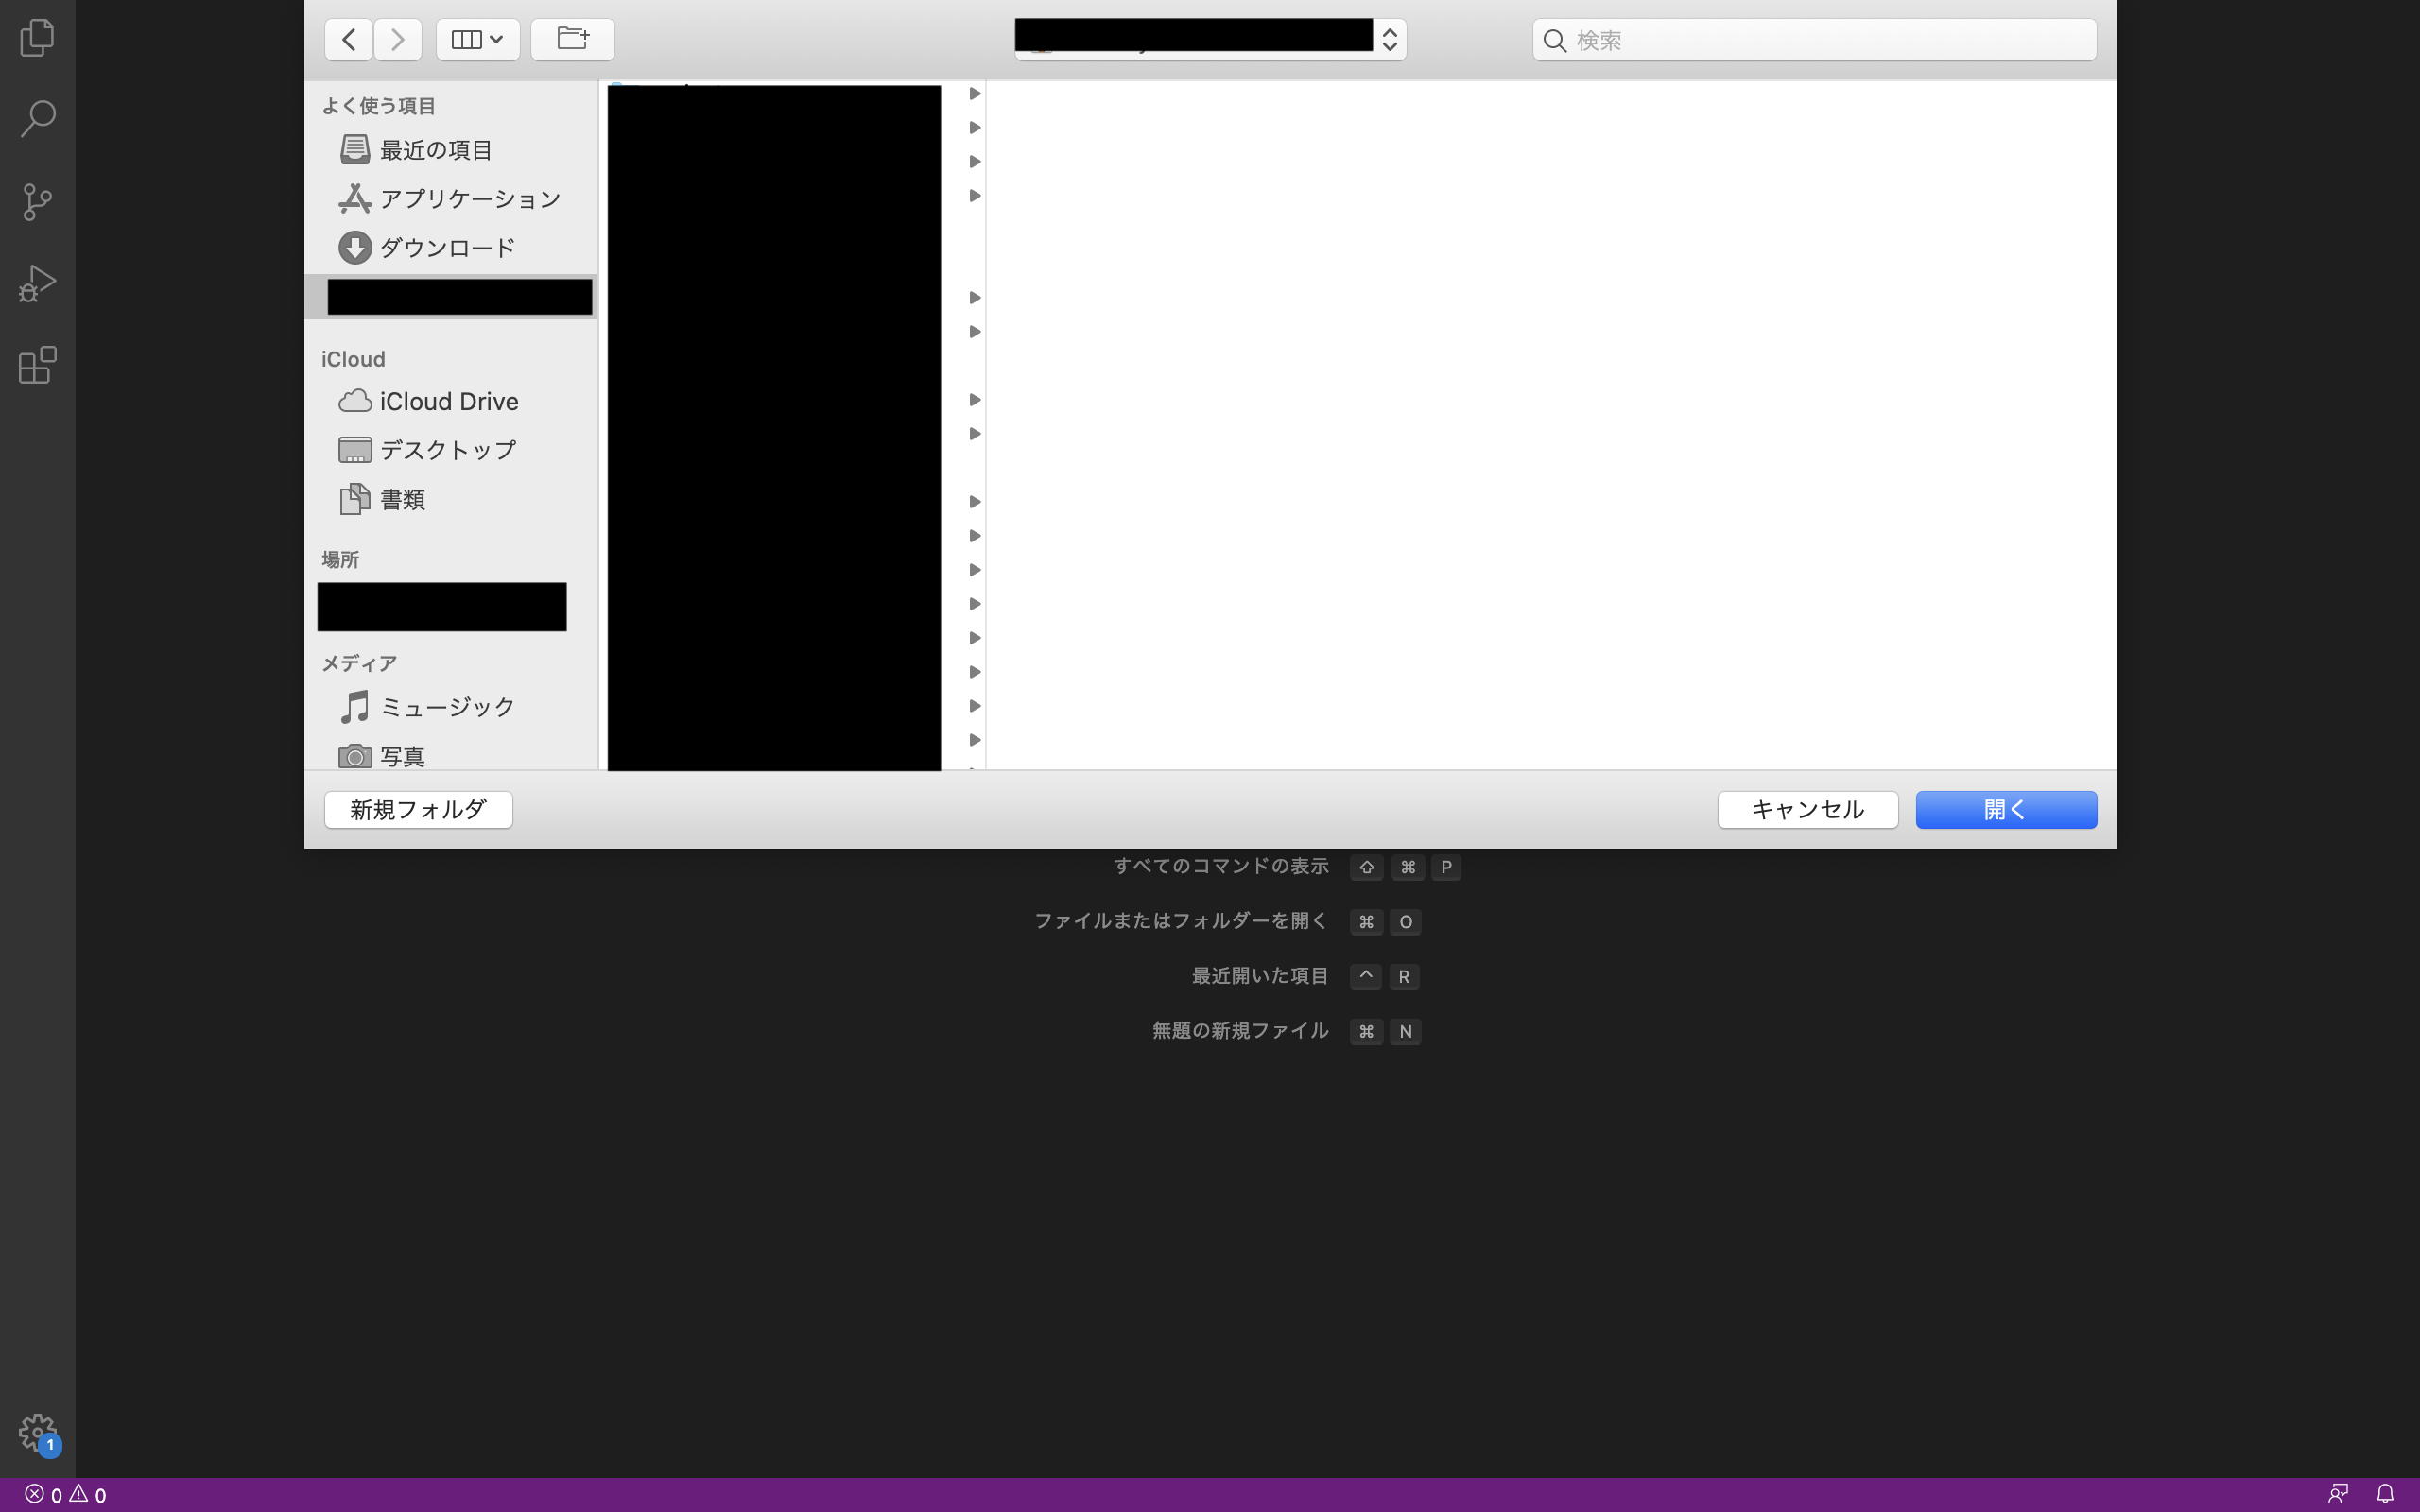Open the Source Control view

(x=37, y=201)
